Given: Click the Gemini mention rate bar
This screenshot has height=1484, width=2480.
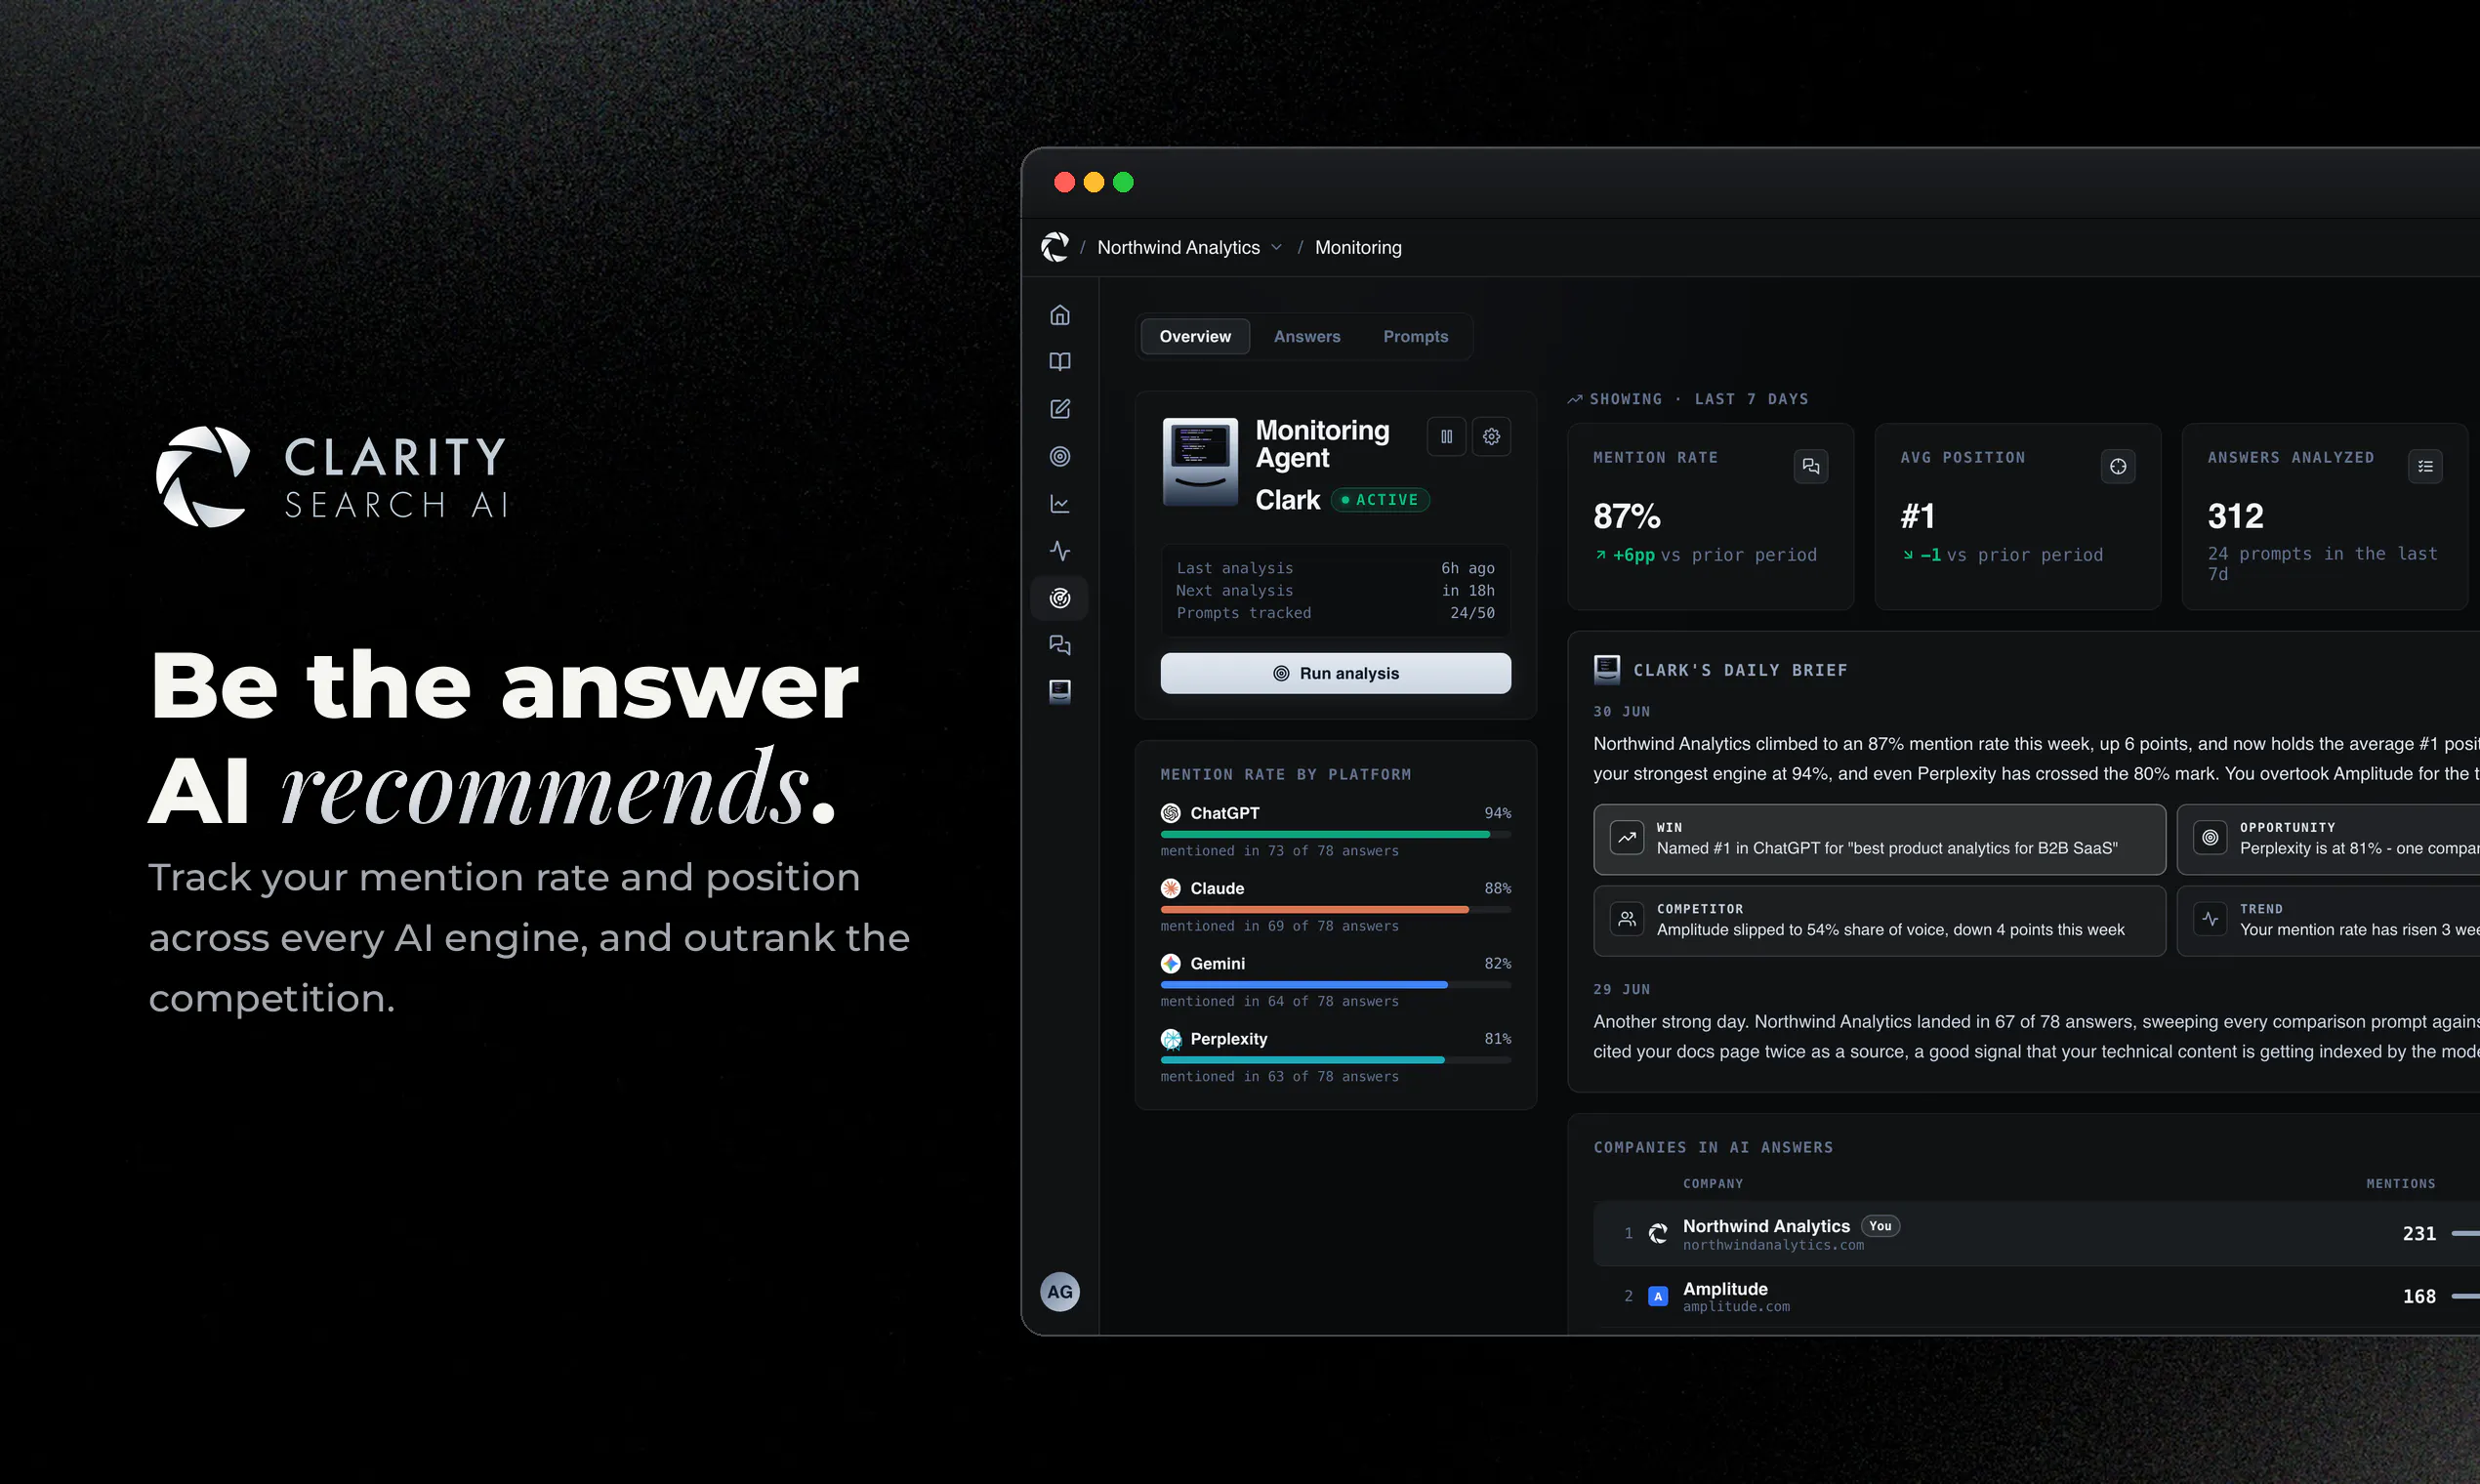Looking at the screenshot, I should pos(1335,985).
